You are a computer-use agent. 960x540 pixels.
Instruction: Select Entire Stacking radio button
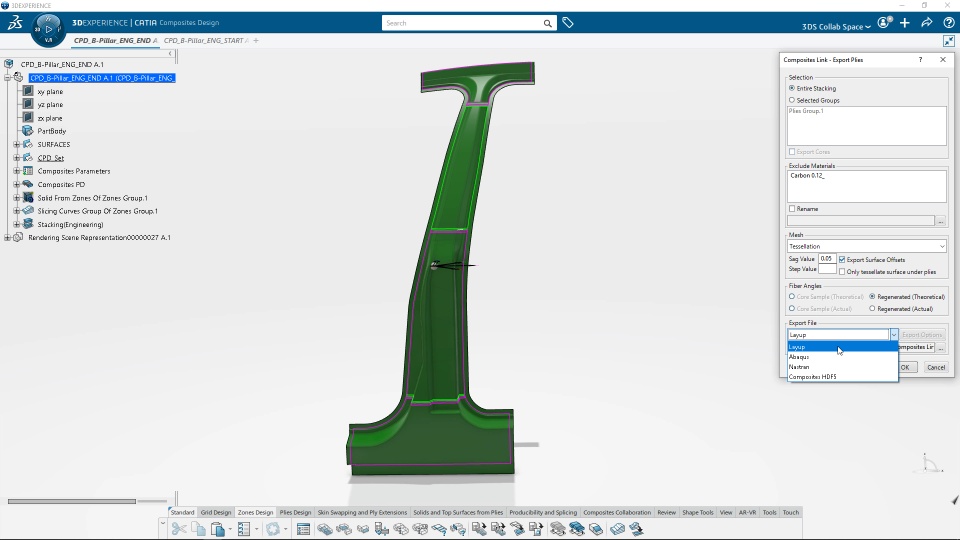point(792,88)
